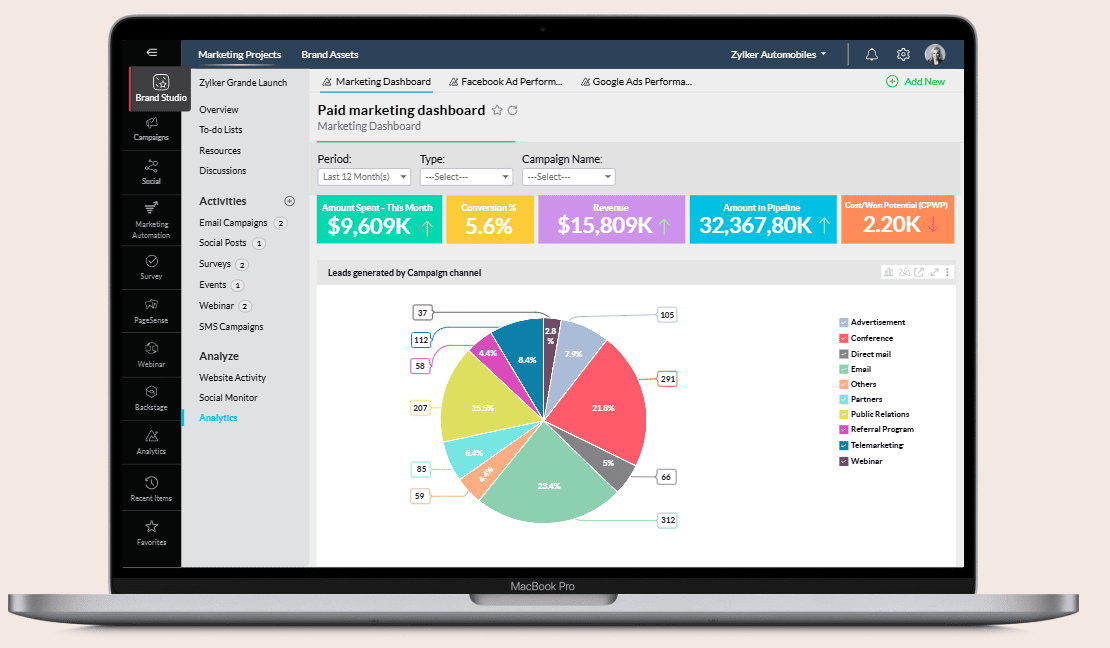The height and width of the screenshot is (648, 1110).
Task: Open the Webinar module in the dark sidebar
Action: click(151, 355)
